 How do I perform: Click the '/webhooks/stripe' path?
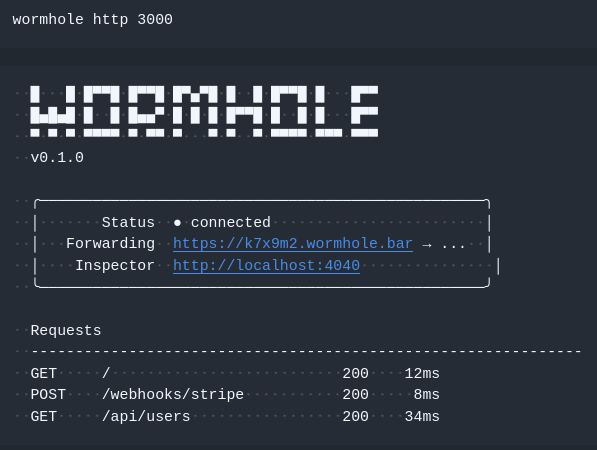pyautogui.click(x=173, y=395)
